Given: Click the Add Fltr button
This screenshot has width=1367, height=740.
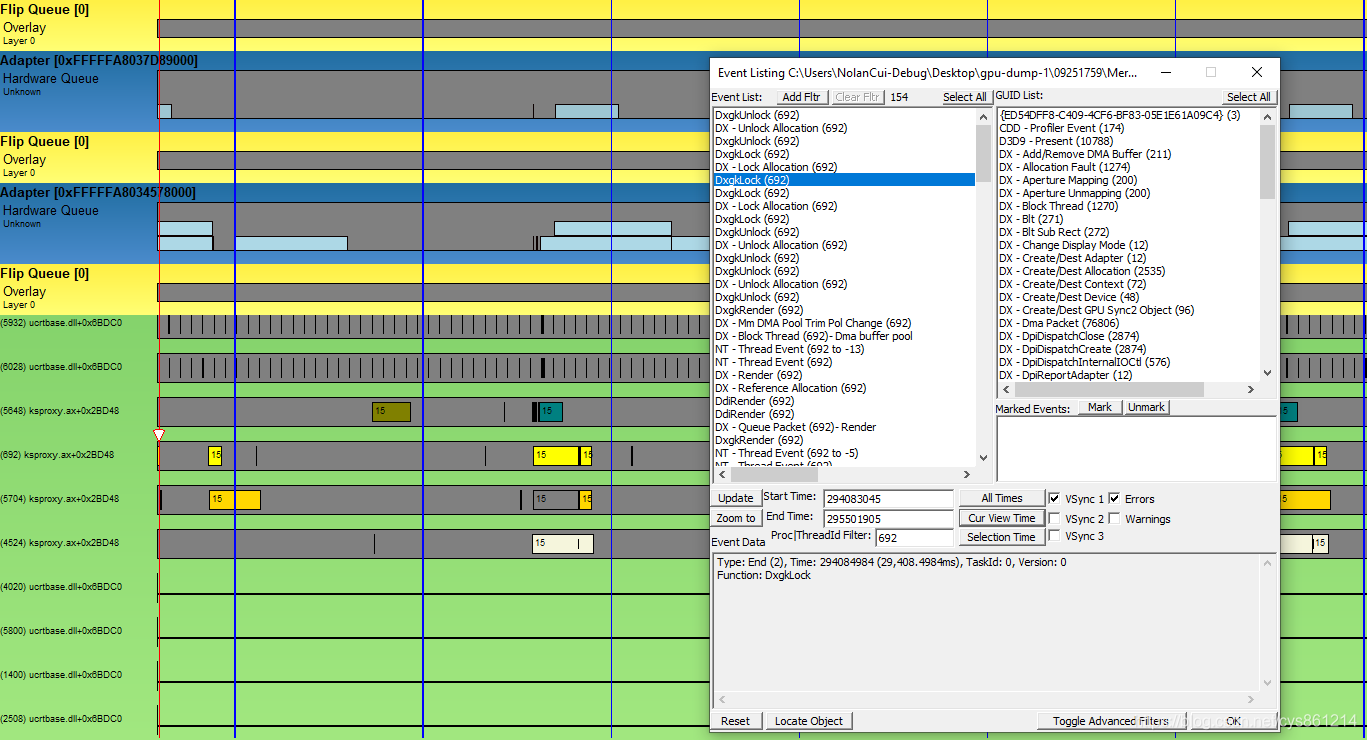Looking at the screenshot, I should point(800,97).
